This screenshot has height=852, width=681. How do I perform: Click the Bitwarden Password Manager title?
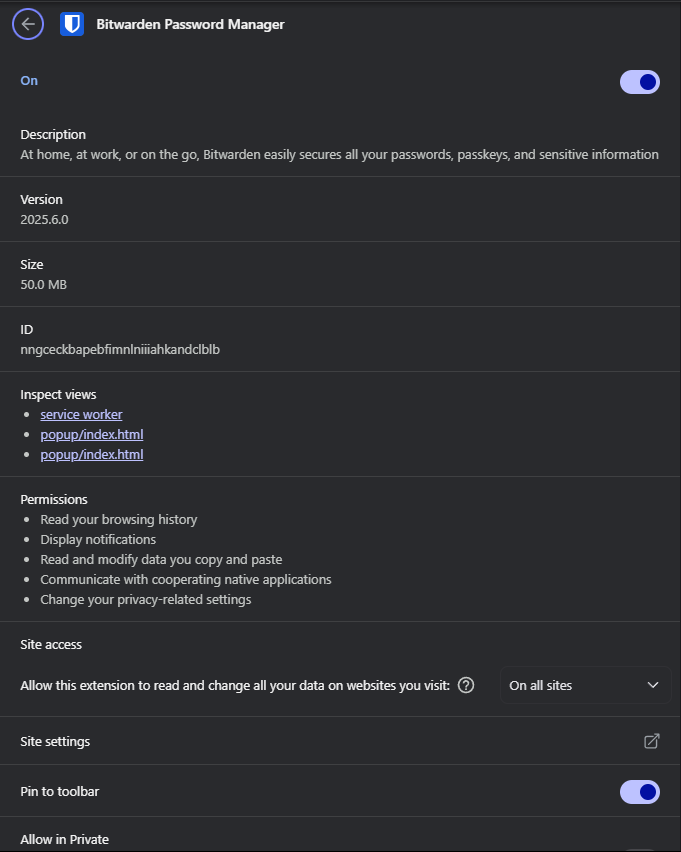[190, 24]
